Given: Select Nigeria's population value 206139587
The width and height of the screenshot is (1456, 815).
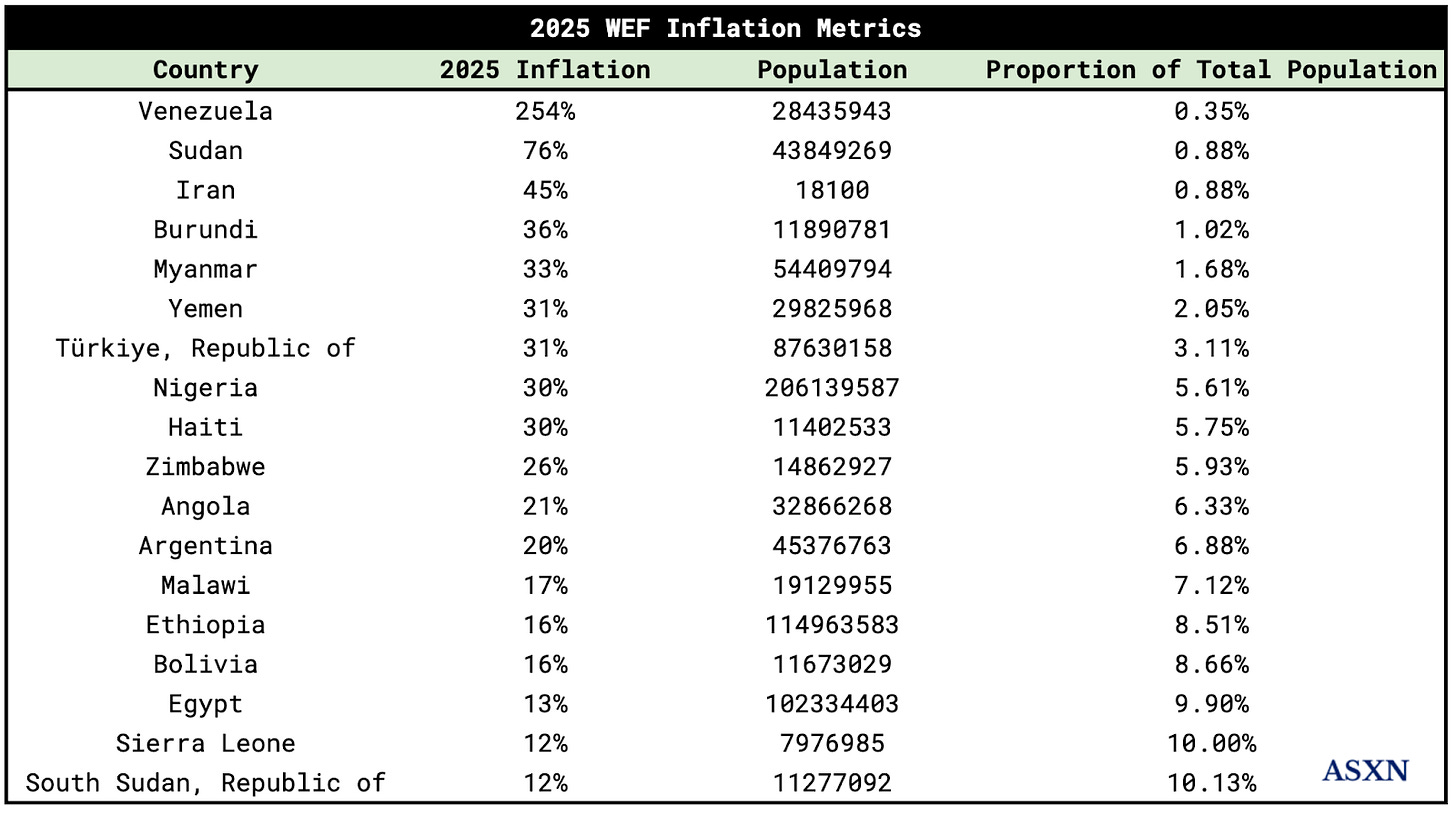Looking at the screenshot, I should pos(831,388).
